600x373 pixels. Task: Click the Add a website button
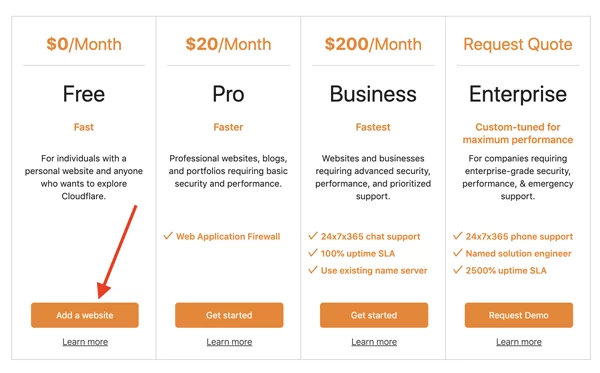[85, 315]
